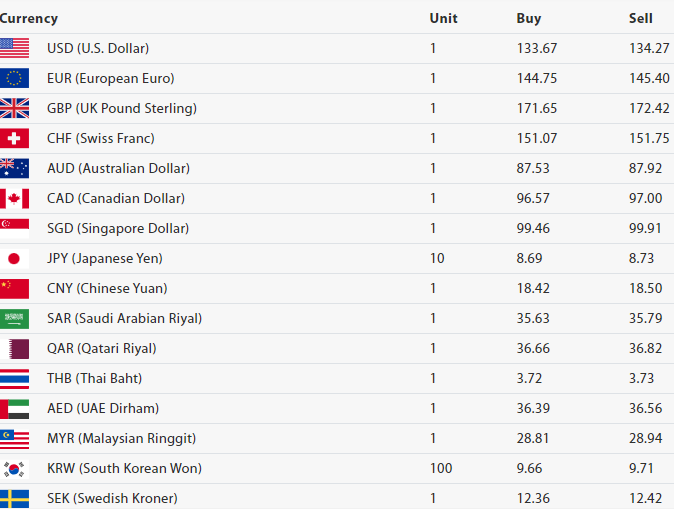
Task: Click the Swedish flag icon
Action: pyautogui.click(x=14, y=498)
